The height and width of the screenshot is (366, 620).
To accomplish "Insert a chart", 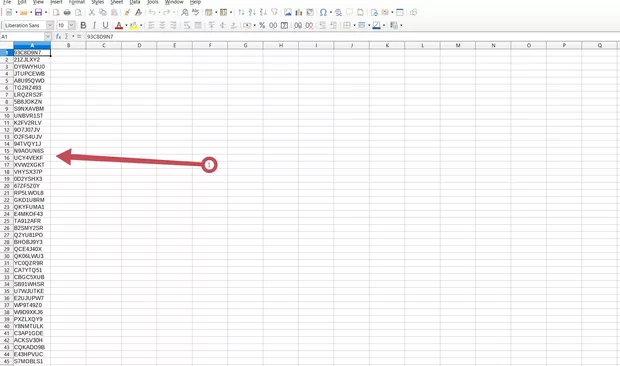I will click(299, 13).
